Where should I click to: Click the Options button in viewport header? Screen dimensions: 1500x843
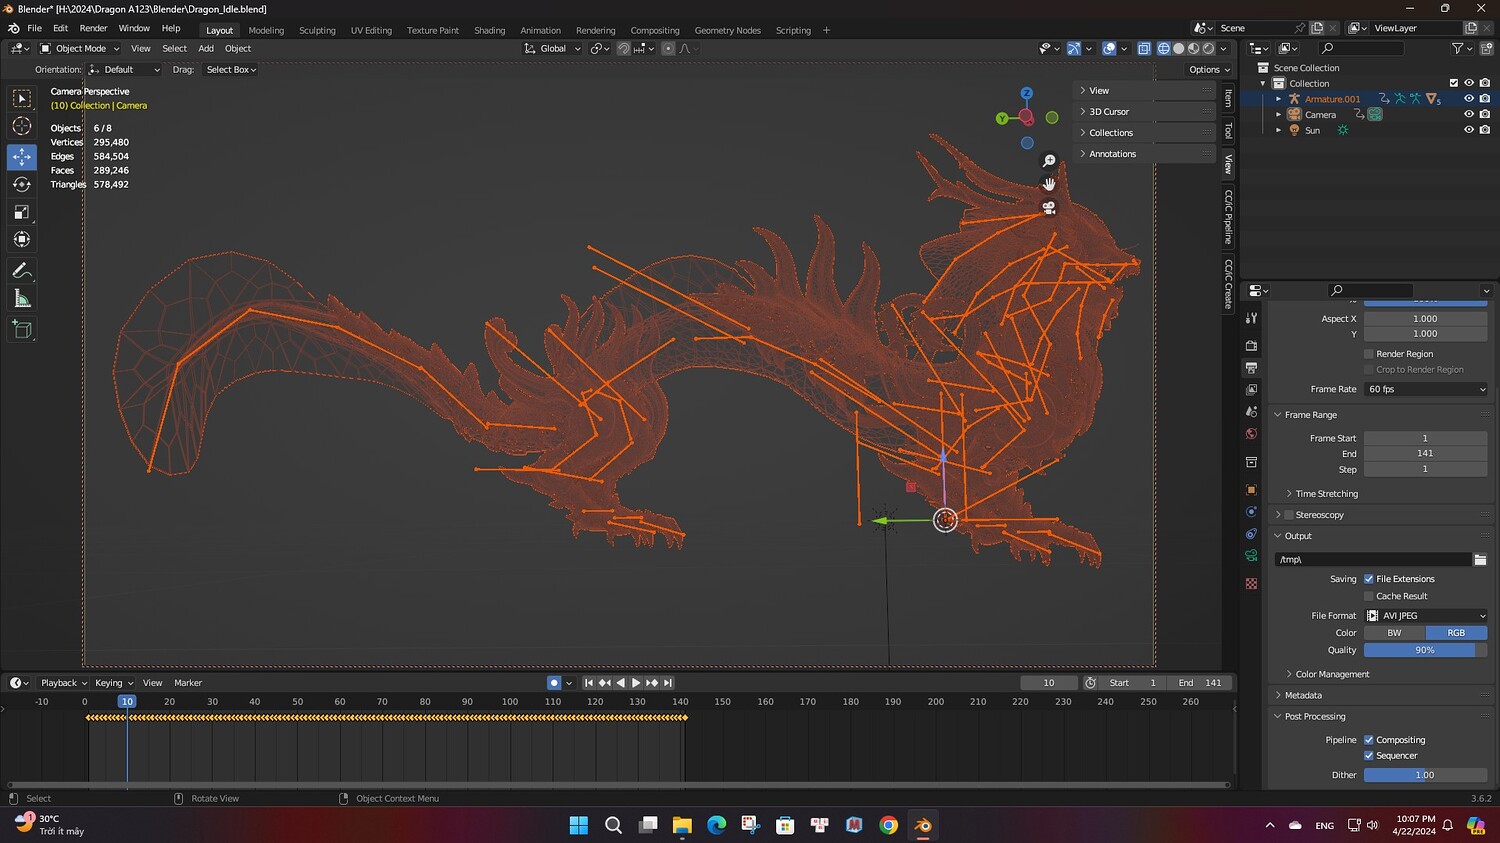(x=1209, y=70)
